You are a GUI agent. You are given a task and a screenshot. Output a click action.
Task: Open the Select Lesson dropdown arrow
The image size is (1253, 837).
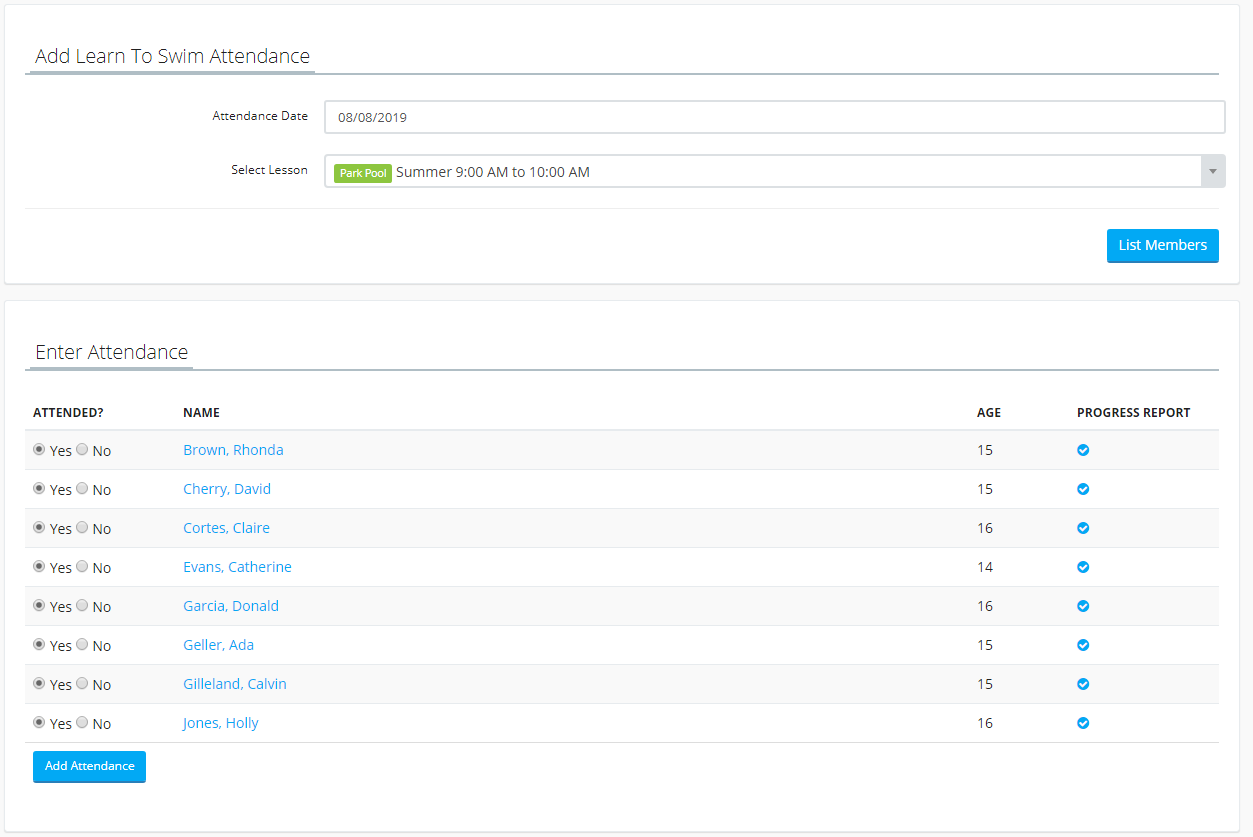(x=1212, y=171)
